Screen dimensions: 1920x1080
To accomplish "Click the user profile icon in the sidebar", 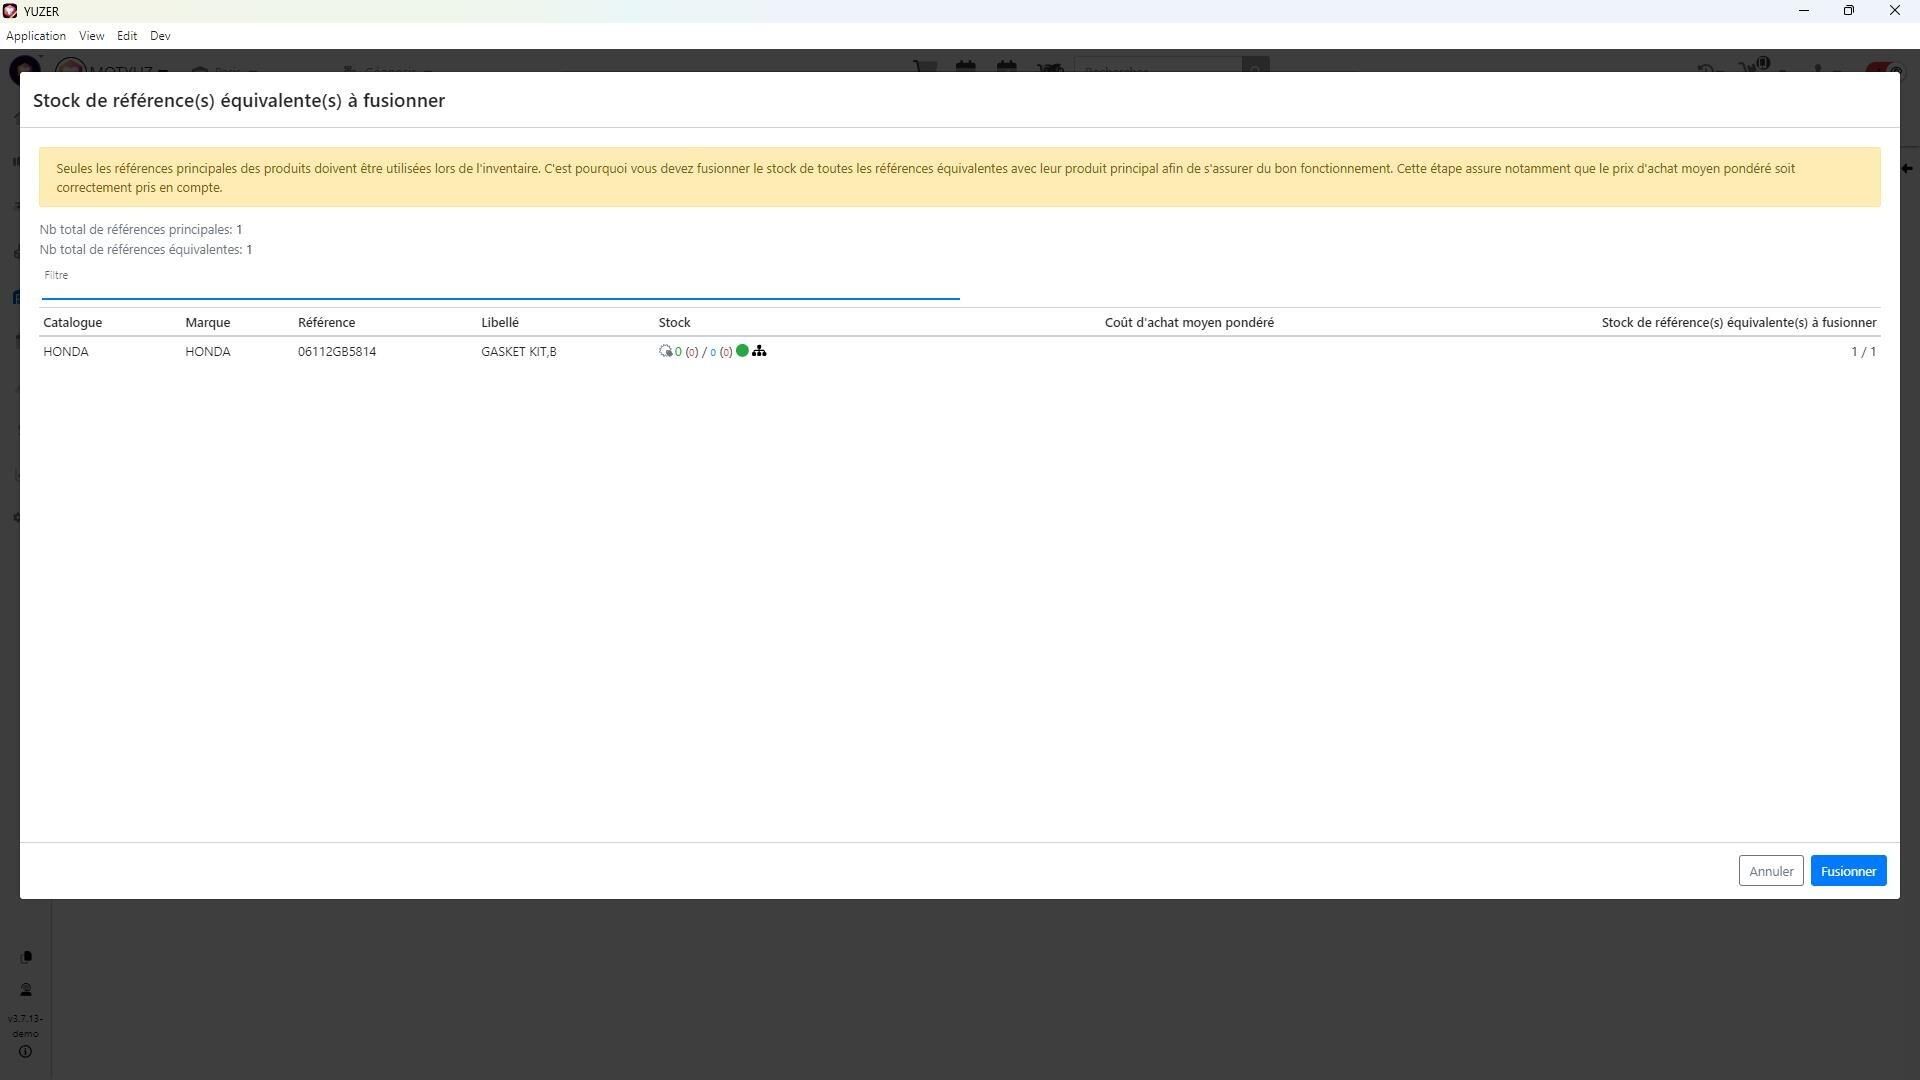I will (26, 990).
